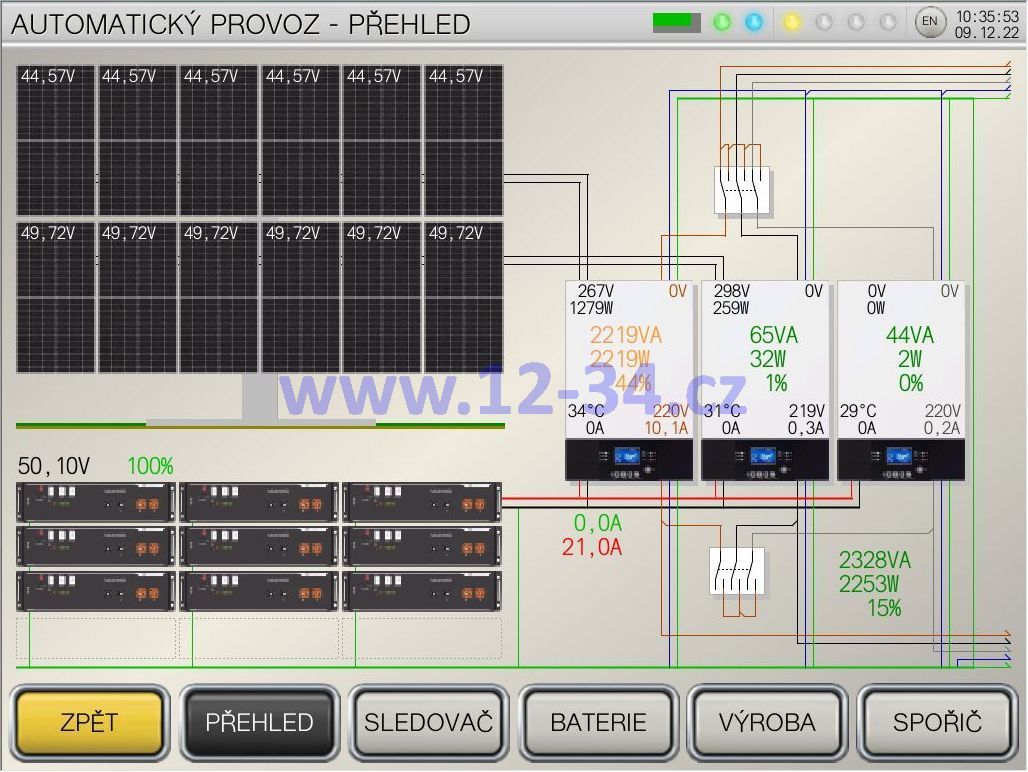Click the yellow status LED indicator

click(792, 22)
